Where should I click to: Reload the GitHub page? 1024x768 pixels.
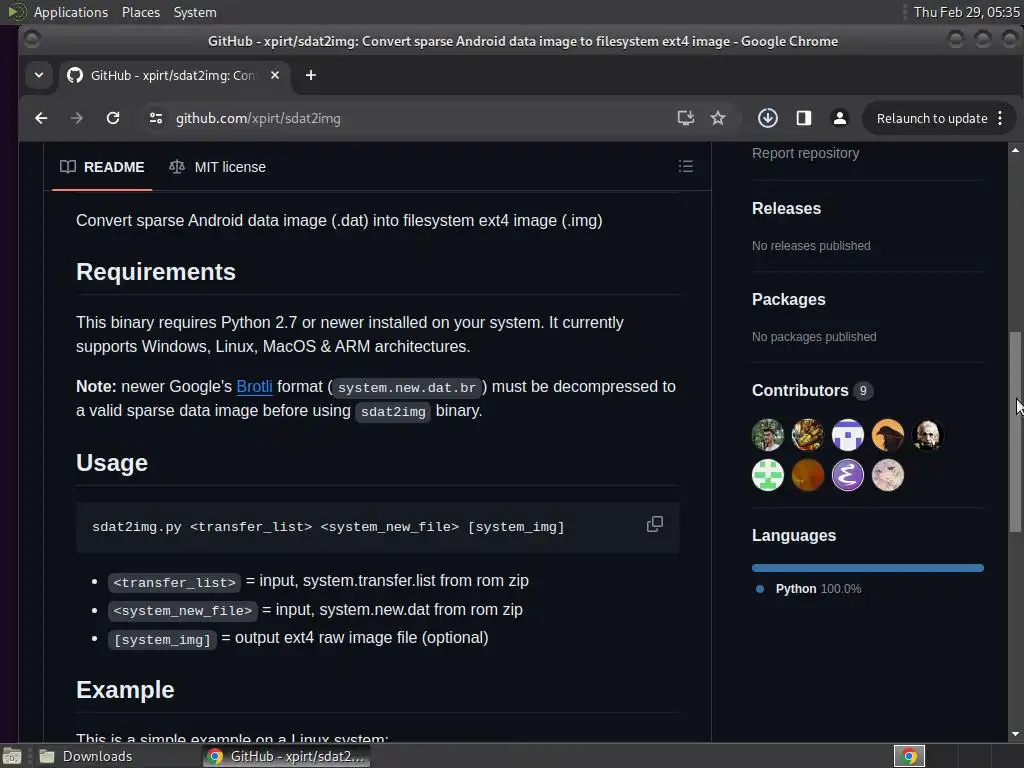[113, 118]
